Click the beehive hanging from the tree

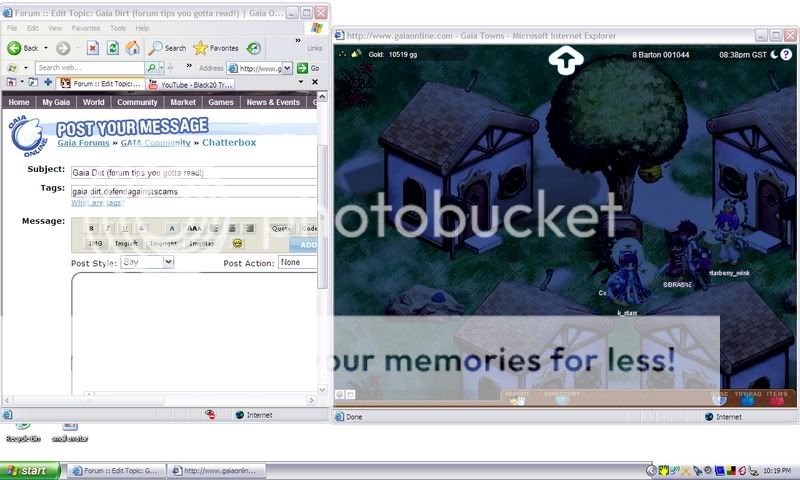650,172
